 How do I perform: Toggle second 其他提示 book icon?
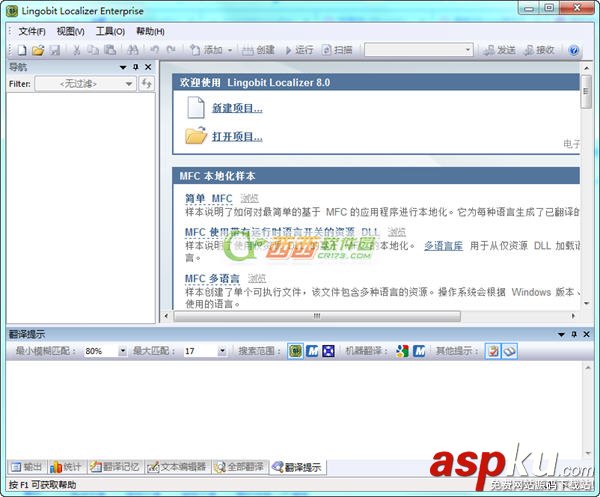tap(509, 351)
